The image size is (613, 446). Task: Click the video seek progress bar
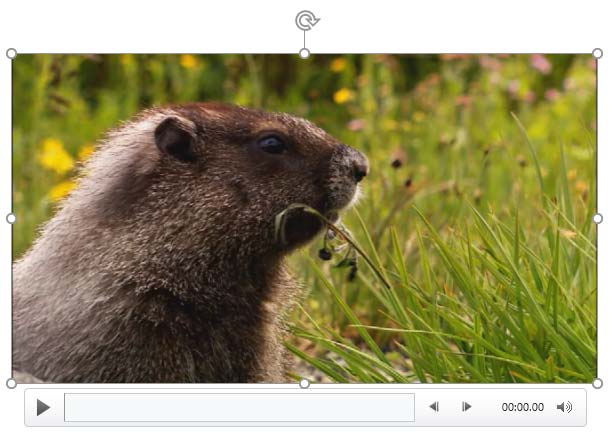click(239, 408)
